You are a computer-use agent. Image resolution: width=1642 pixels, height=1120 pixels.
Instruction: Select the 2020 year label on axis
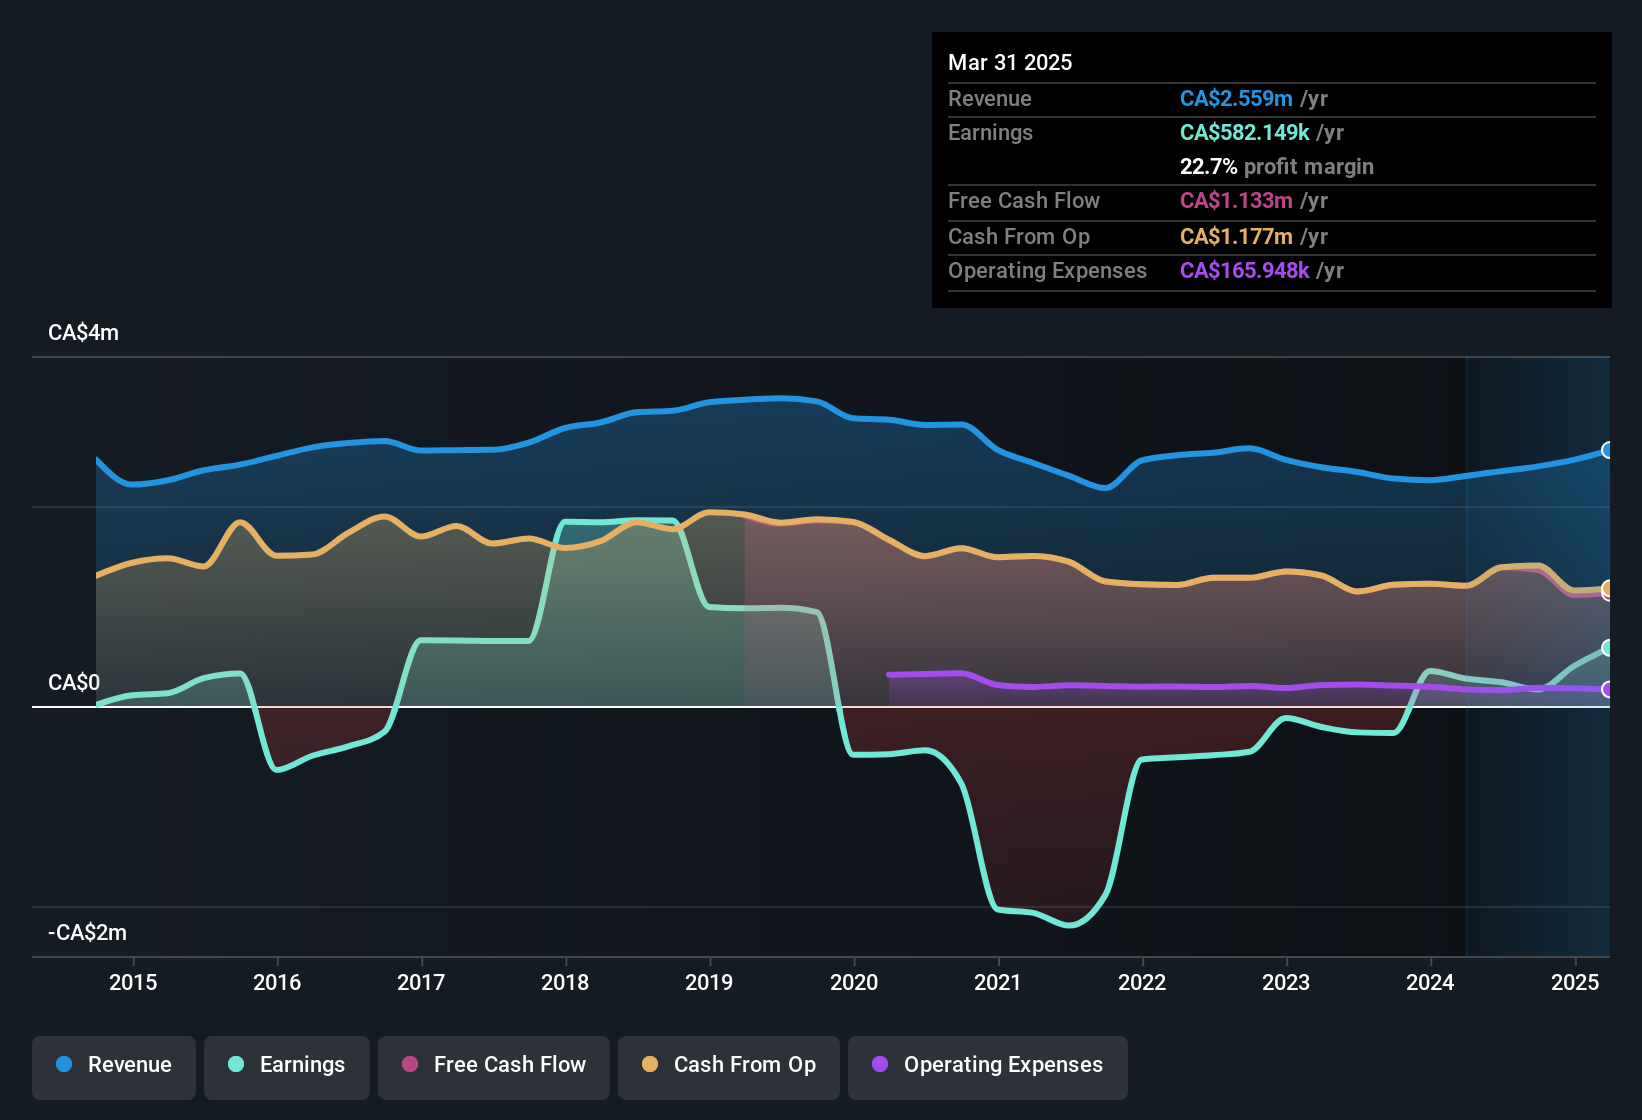pos(854,983)
